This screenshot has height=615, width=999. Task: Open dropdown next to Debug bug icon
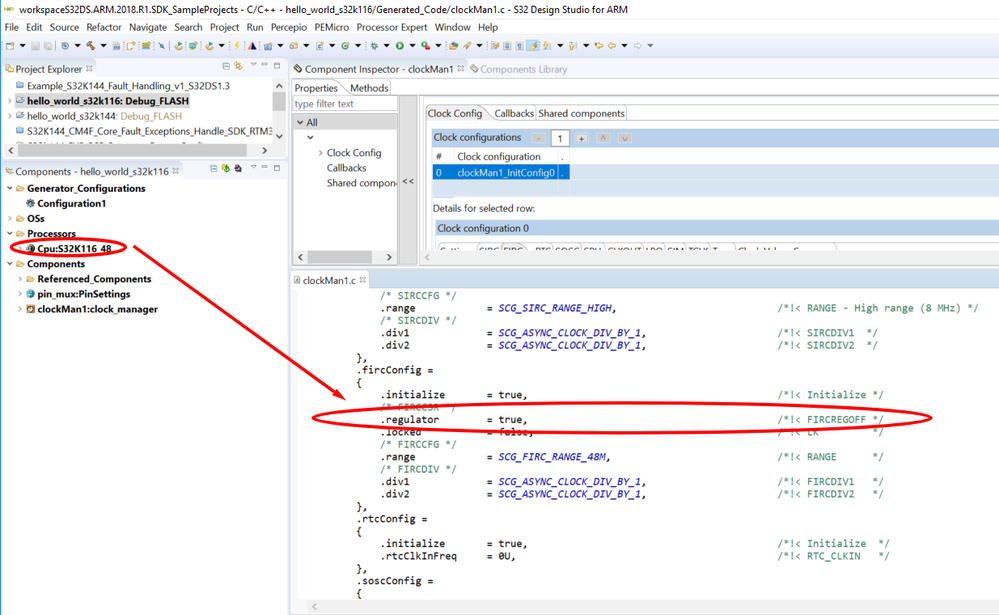387,46
